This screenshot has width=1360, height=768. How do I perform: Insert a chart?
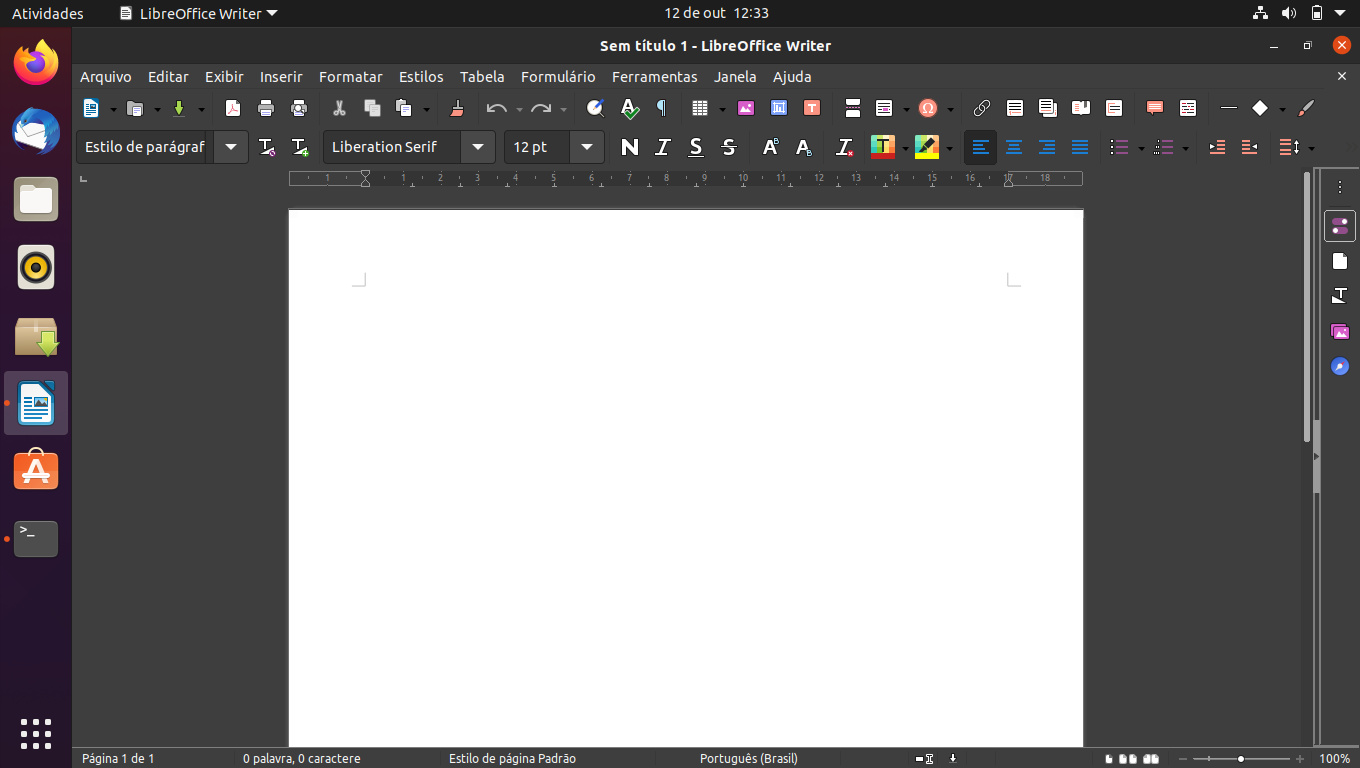779,108
